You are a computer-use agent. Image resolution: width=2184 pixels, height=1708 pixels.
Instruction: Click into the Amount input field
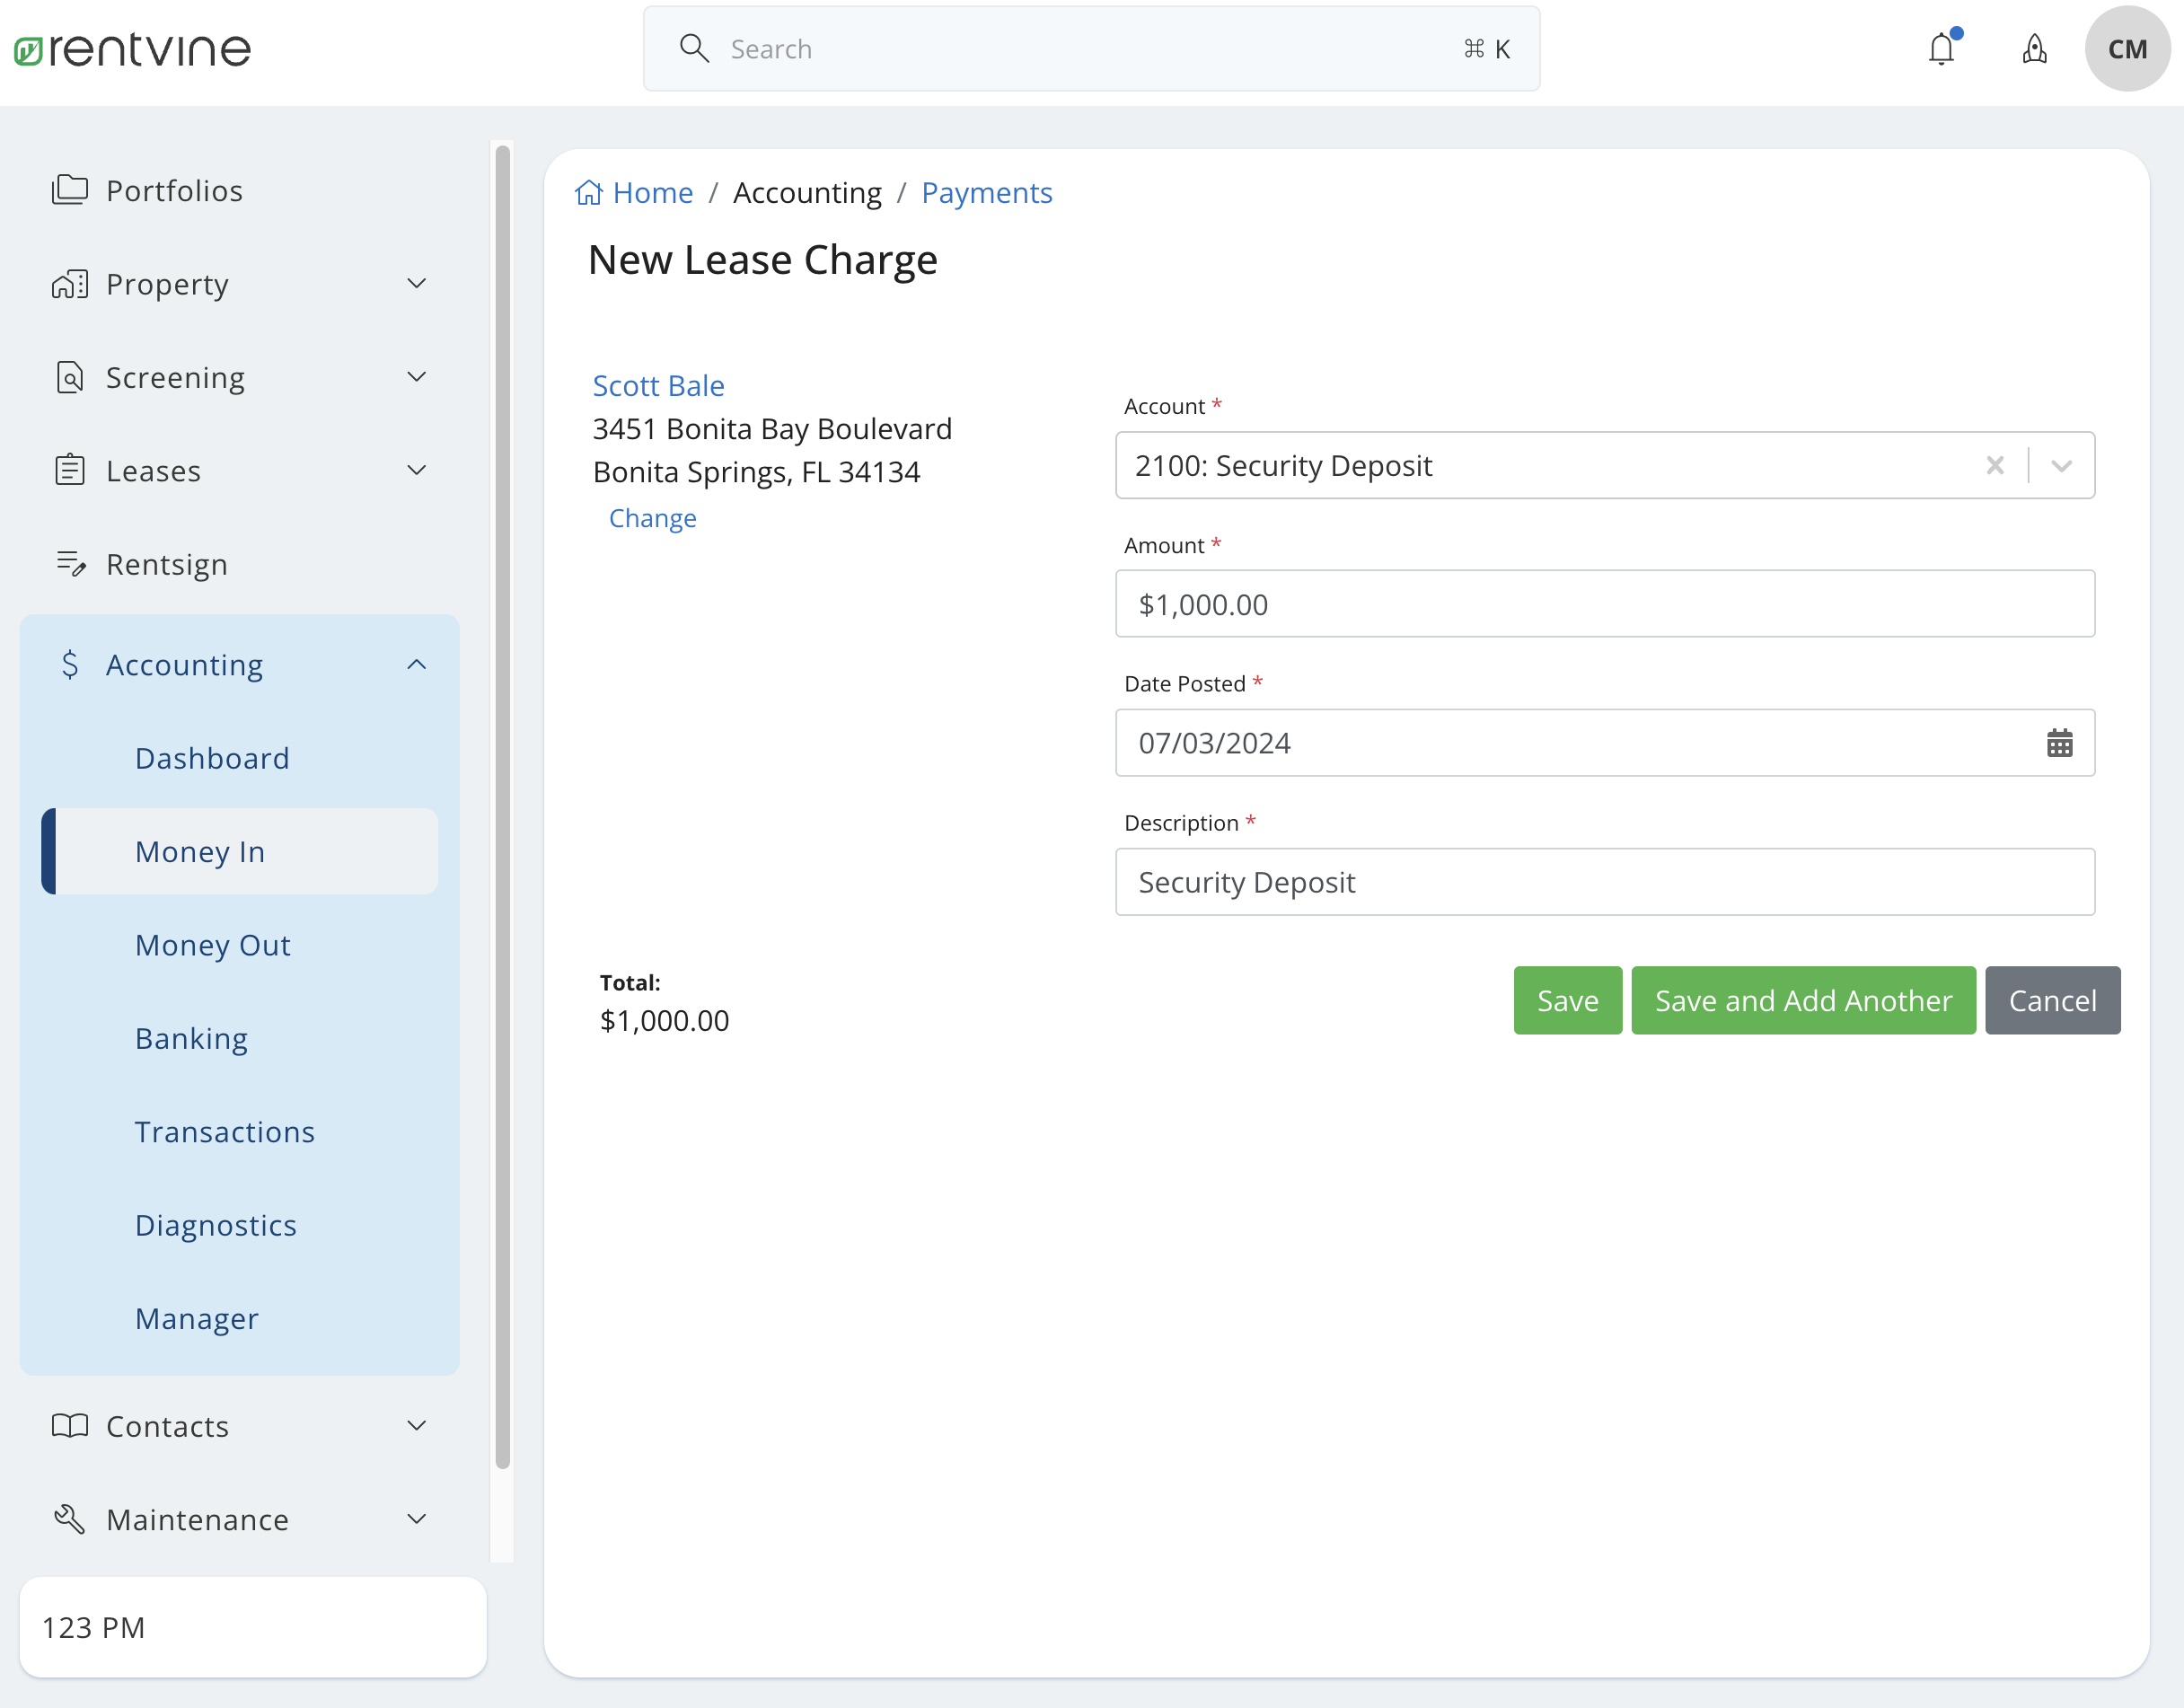(1603, 604)
